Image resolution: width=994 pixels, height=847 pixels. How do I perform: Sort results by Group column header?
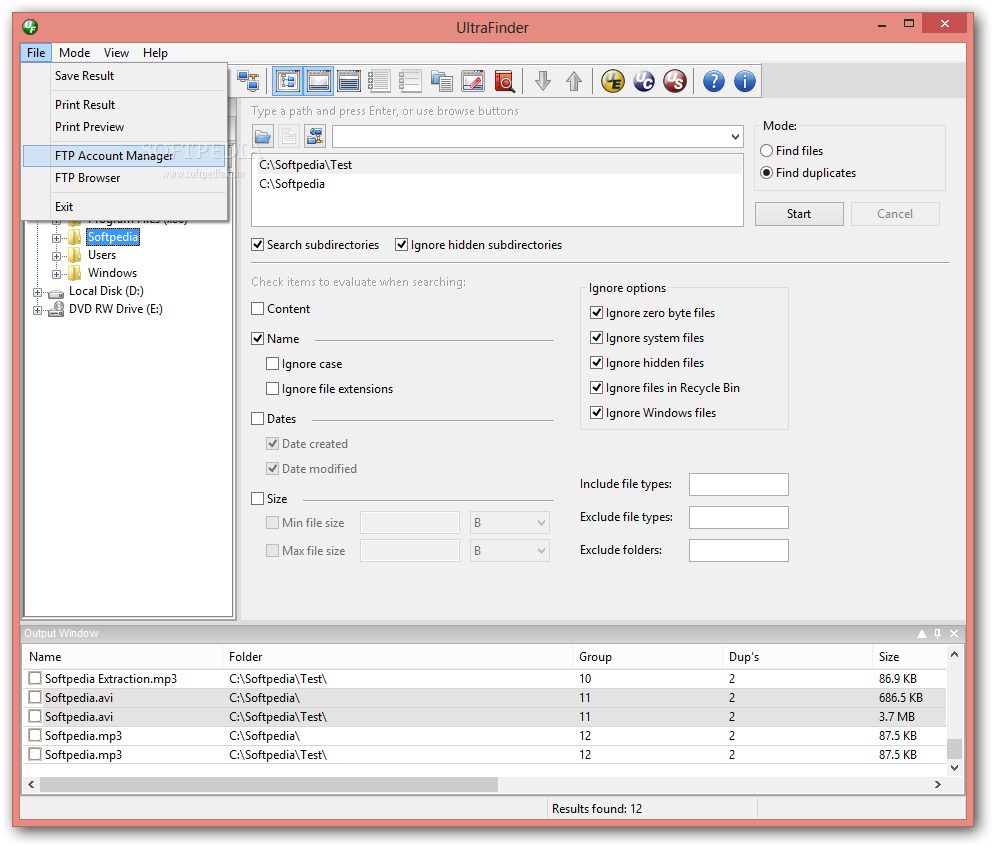647,657
